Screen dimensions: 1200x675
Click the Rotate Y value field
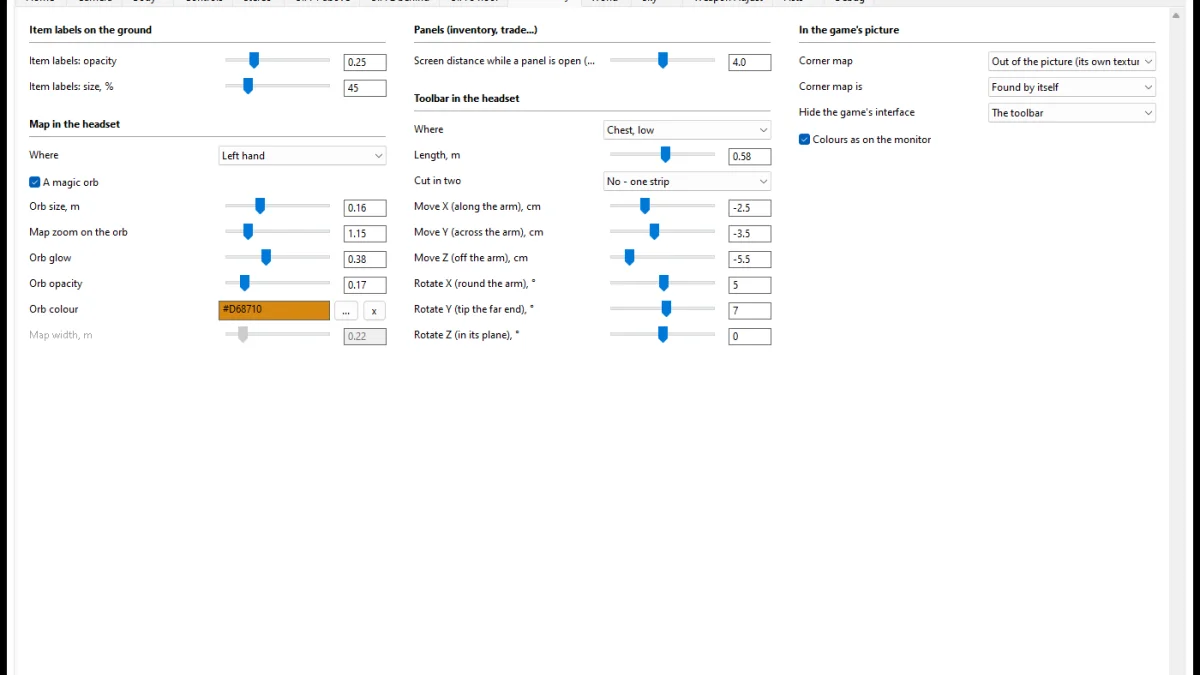[x=750, y=311]
